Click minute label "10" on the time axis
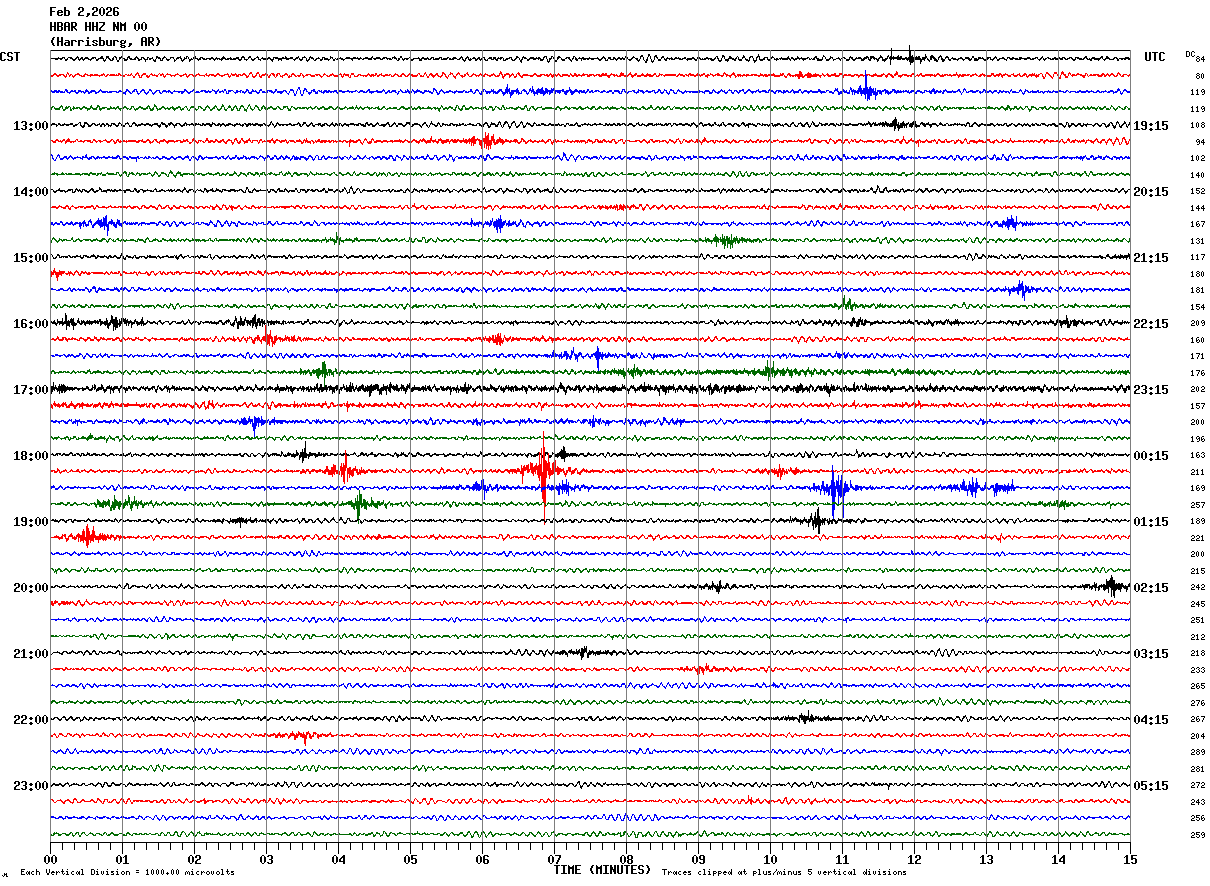 (x=770, y=859)
